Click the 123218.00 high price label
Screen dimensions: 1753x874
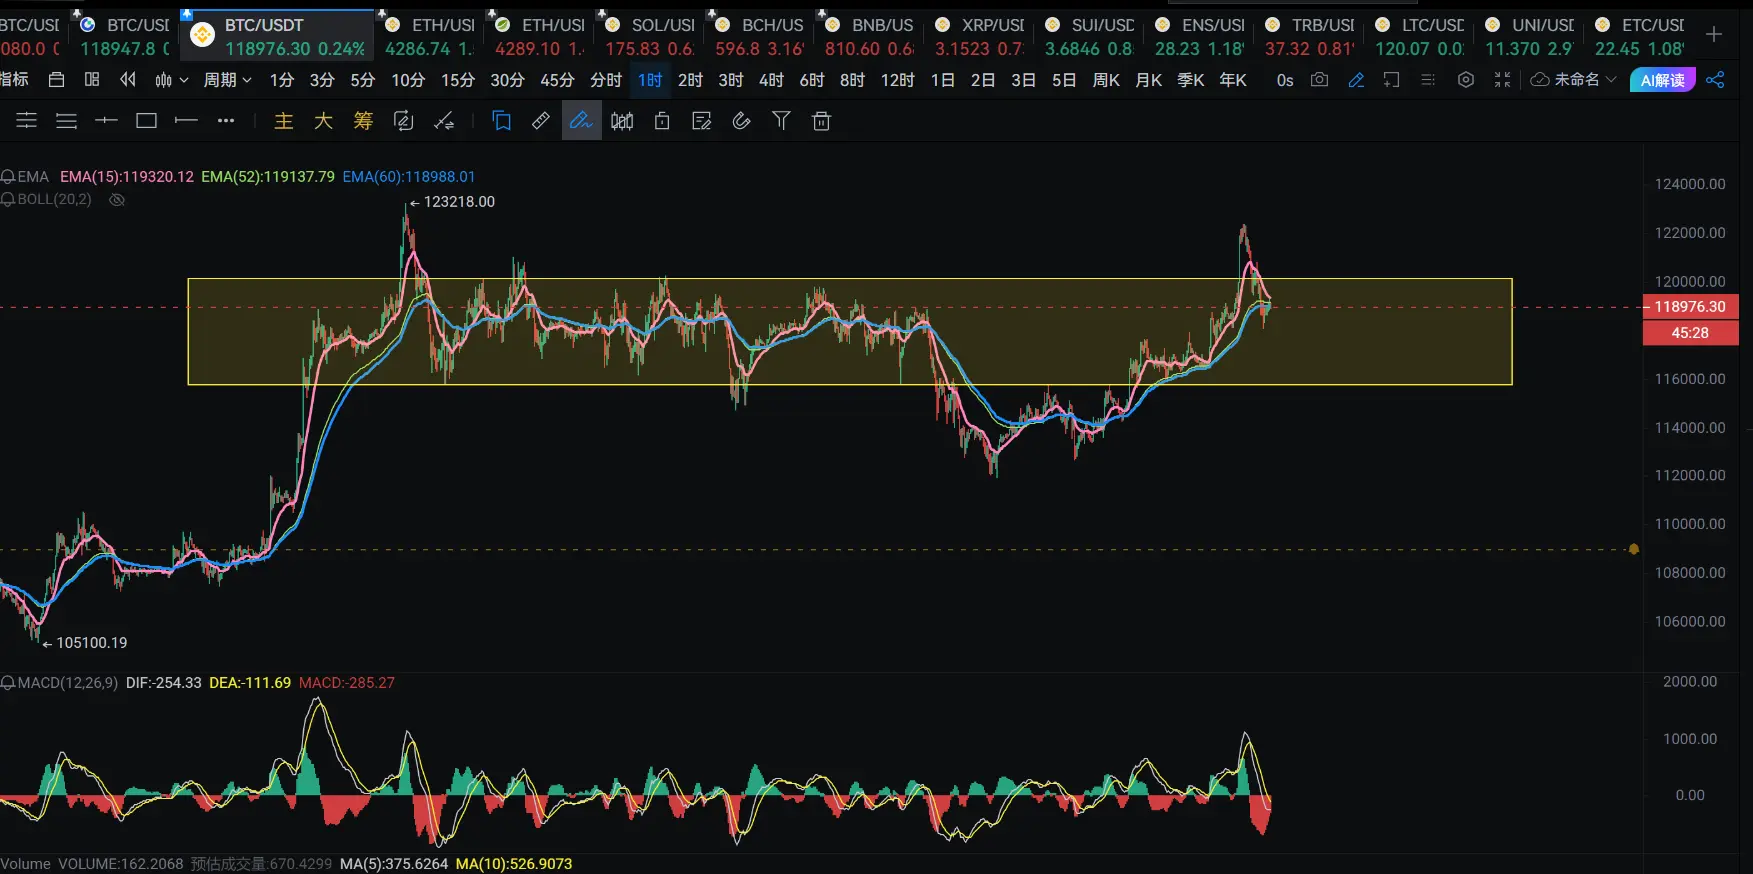pos(459,202)
